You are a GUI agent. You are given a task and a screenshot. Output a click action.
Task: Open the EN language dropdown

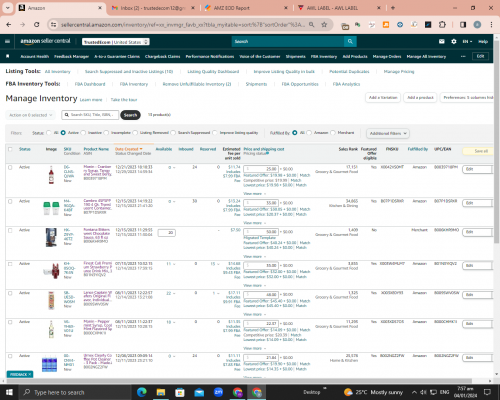pos(467,41)
